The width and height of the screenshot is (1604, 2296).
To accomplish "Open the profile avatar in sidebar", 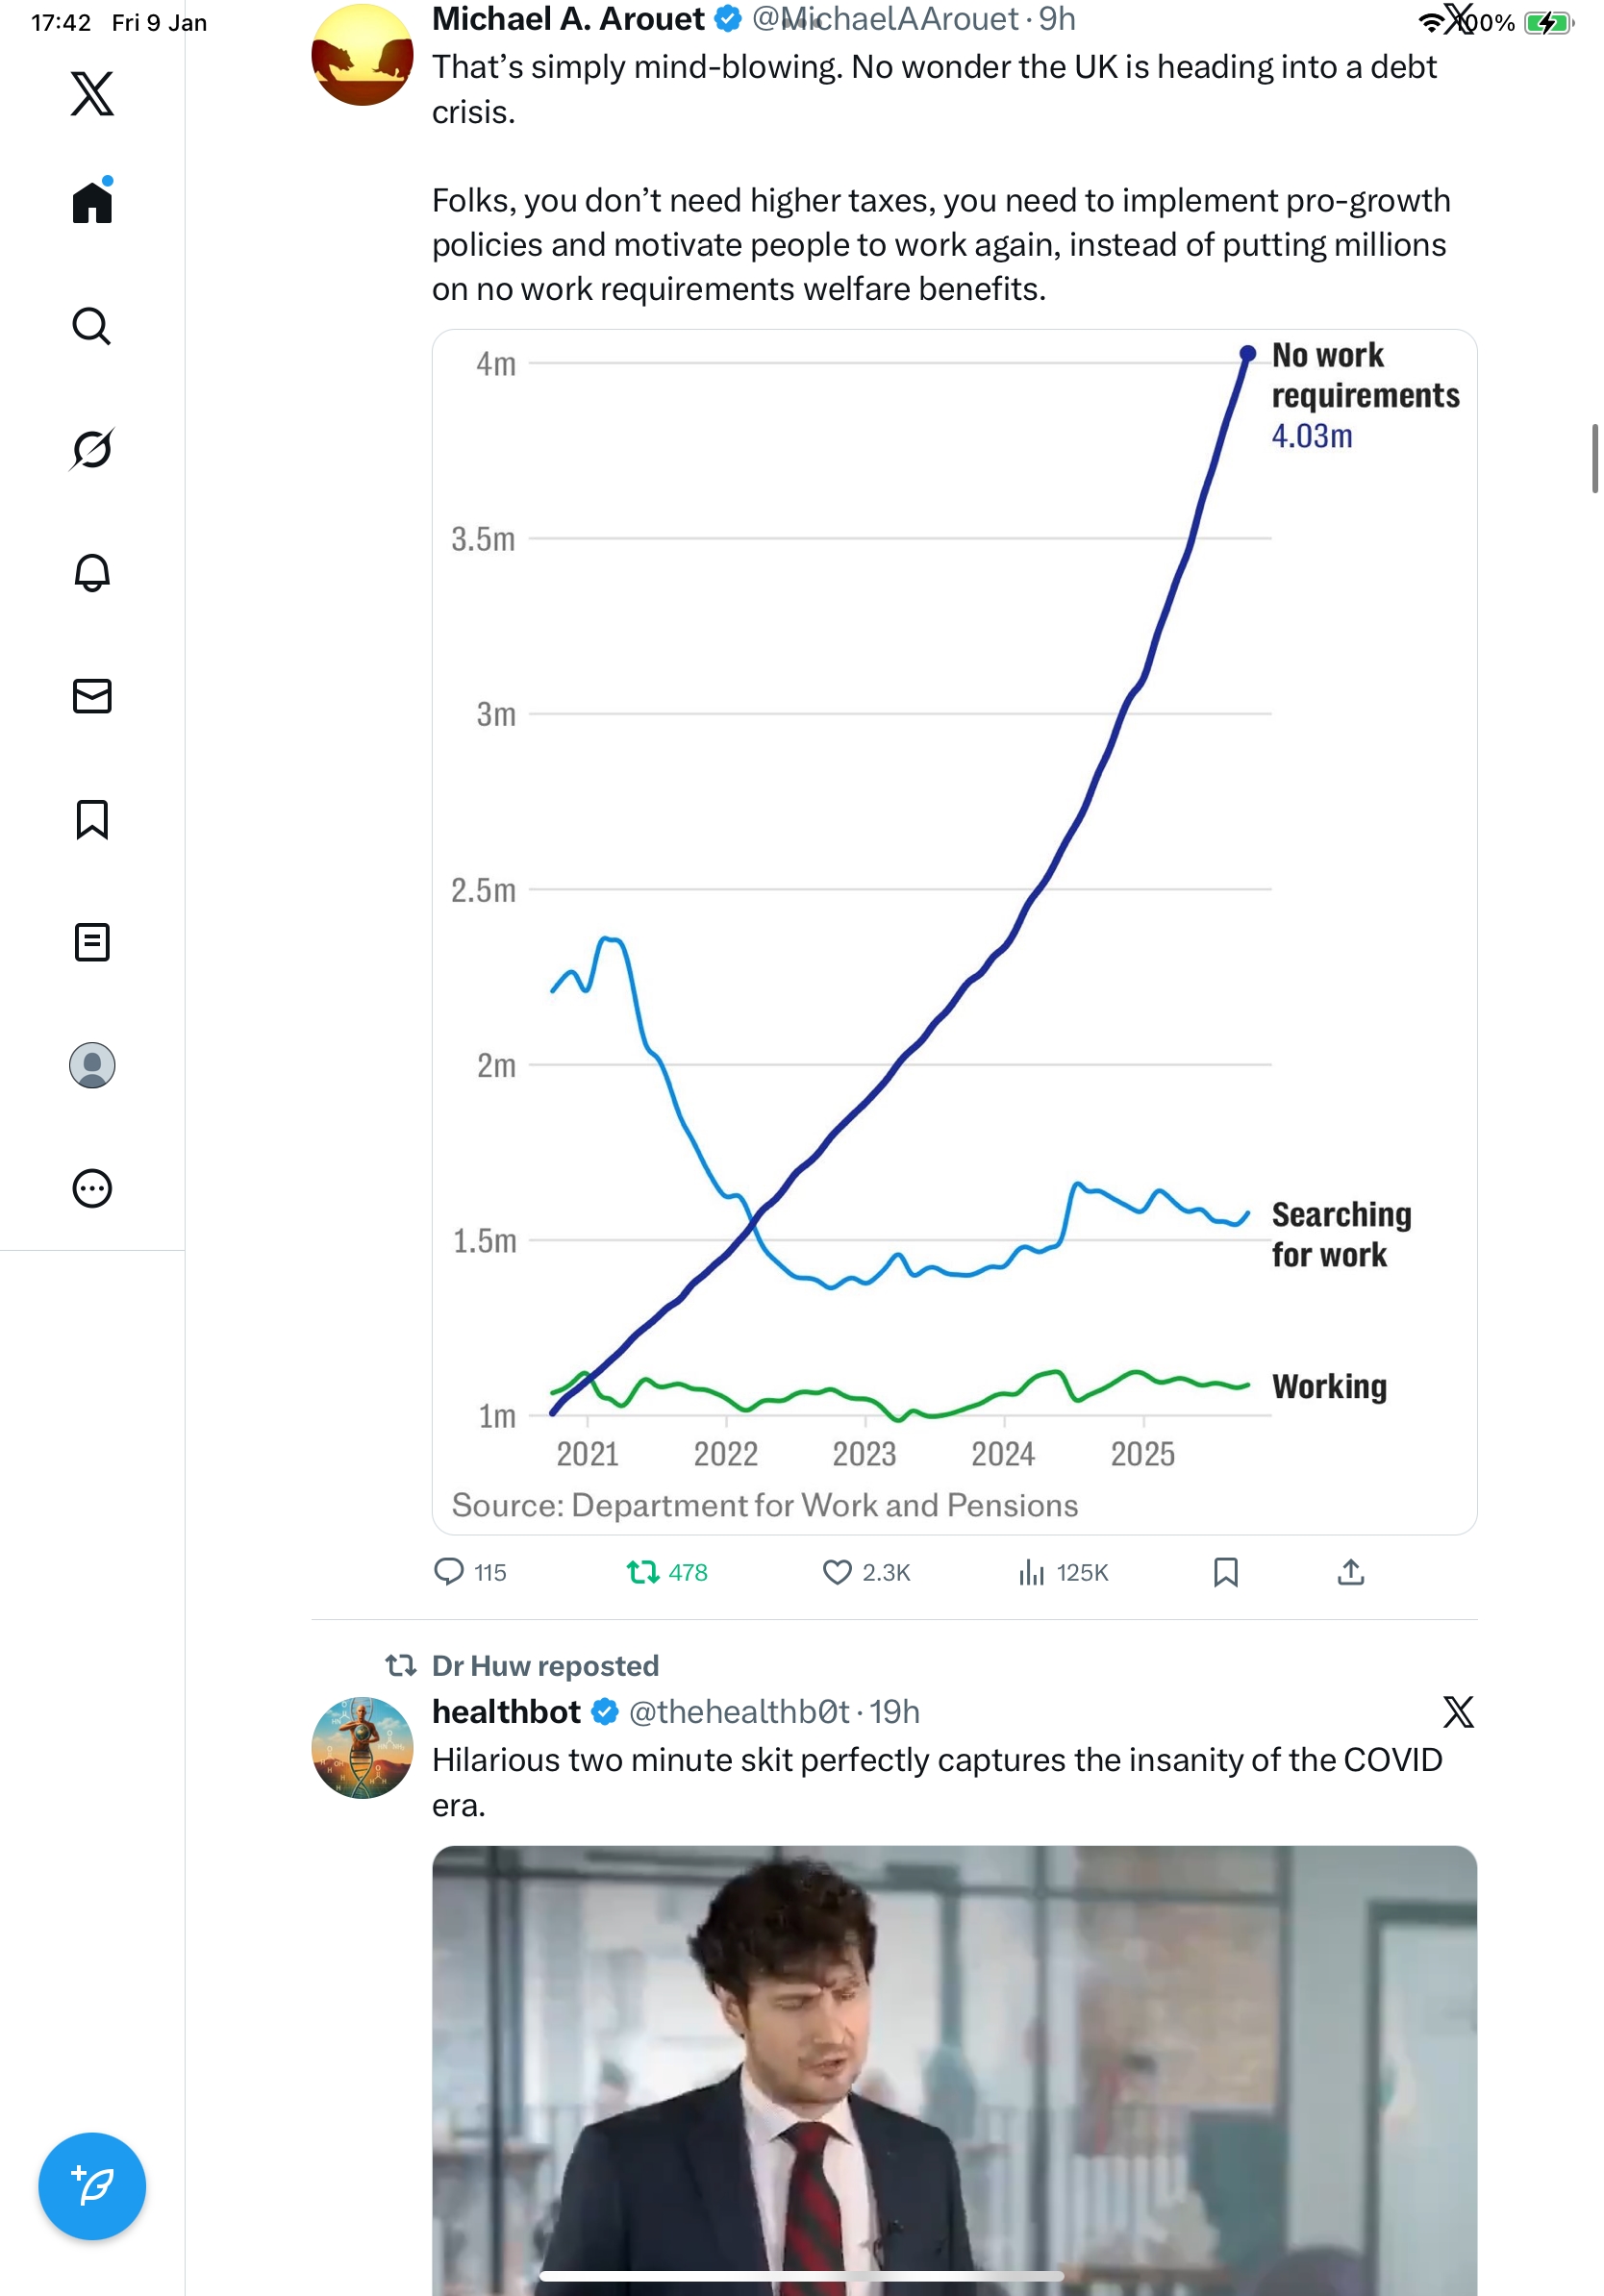I will 92,1065.
